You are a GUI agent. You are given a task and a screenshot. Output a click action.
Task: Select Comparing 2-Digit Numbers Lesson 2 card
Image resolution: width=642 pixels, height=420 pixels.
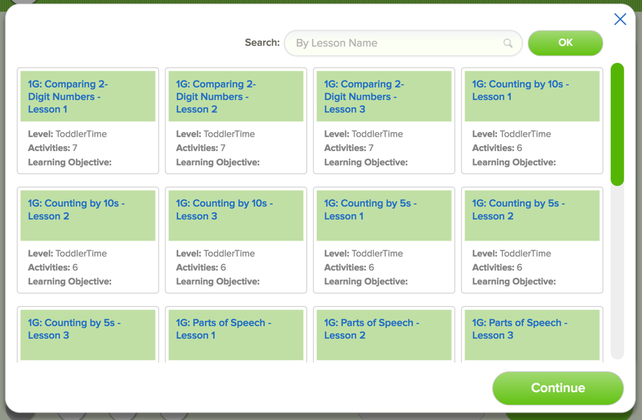click(x=236, y=120)
